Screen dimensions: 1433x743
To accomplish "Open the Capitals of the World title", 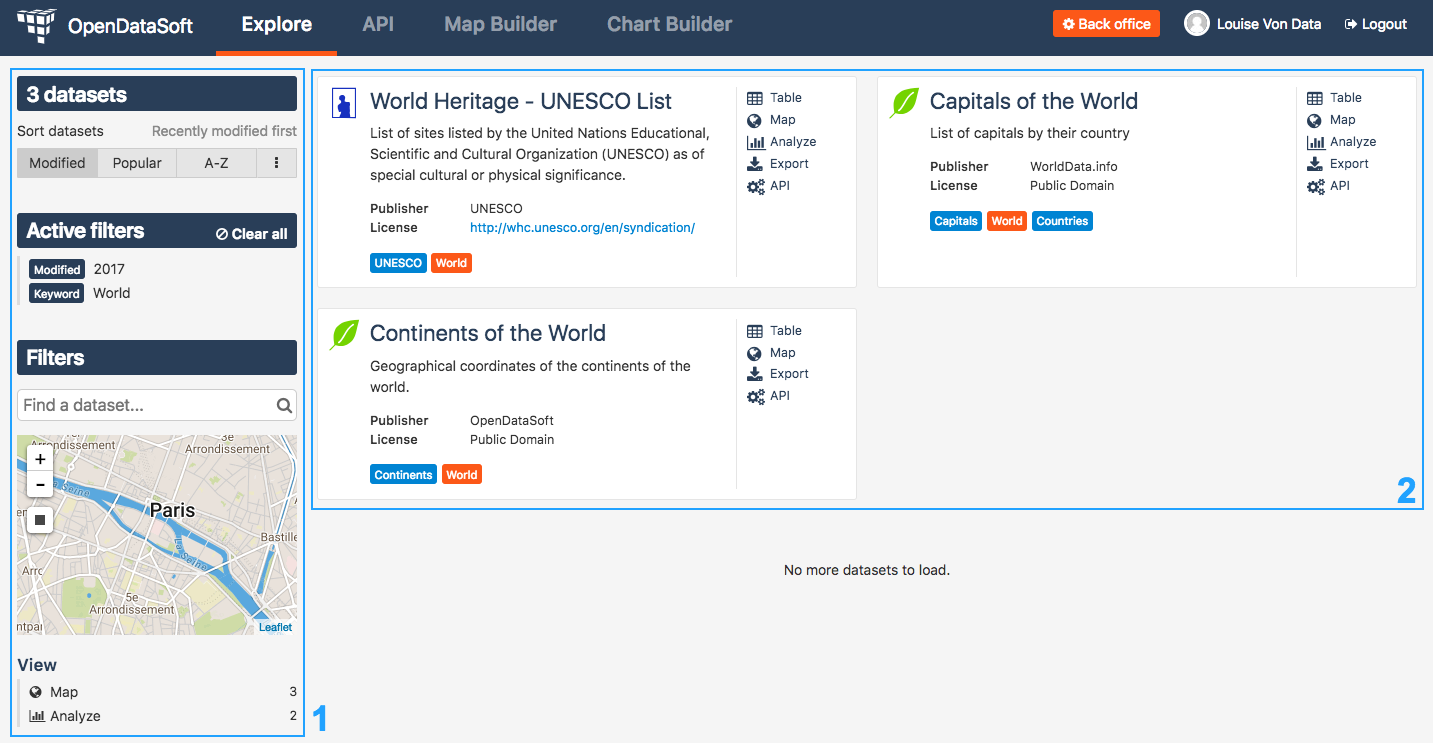I will pos(1034,101).
